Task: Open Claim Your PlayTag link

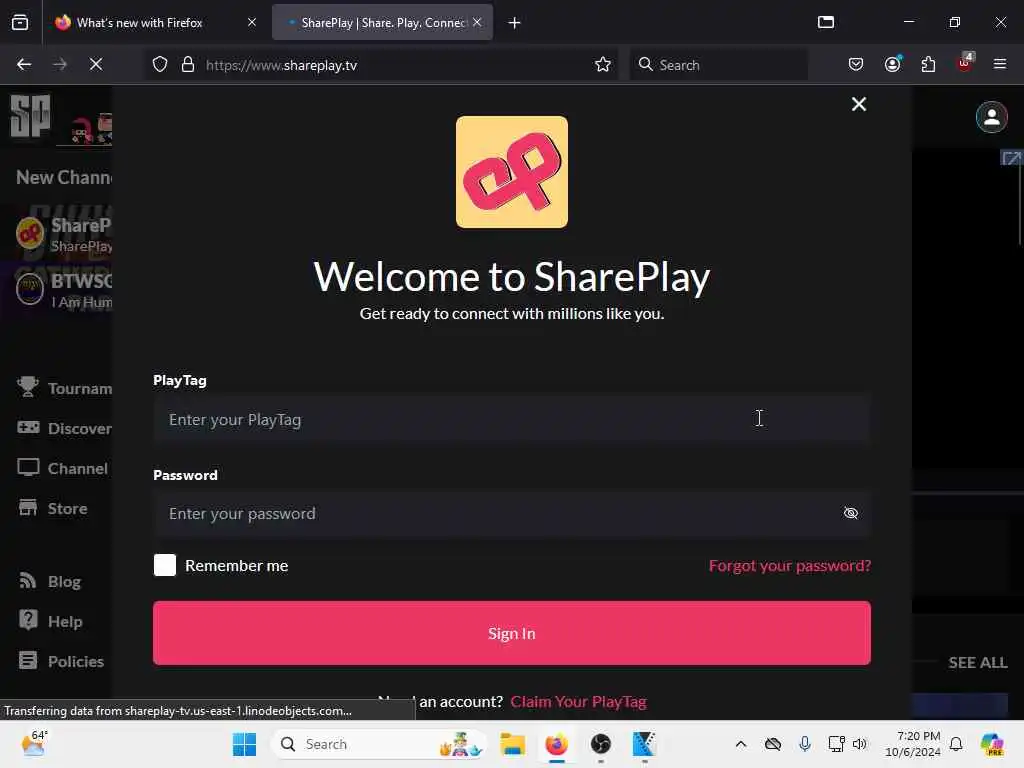Action: pos(578,702)
